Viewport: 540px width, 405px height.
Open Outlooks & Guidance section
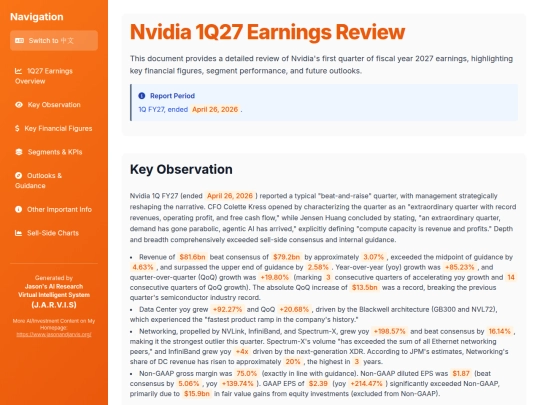point(54,180)
